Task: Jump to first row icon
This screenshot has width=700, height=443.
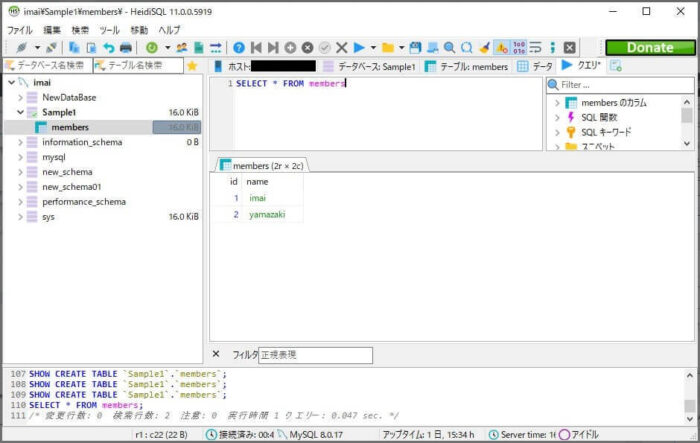Action: (x=256, y=48)
